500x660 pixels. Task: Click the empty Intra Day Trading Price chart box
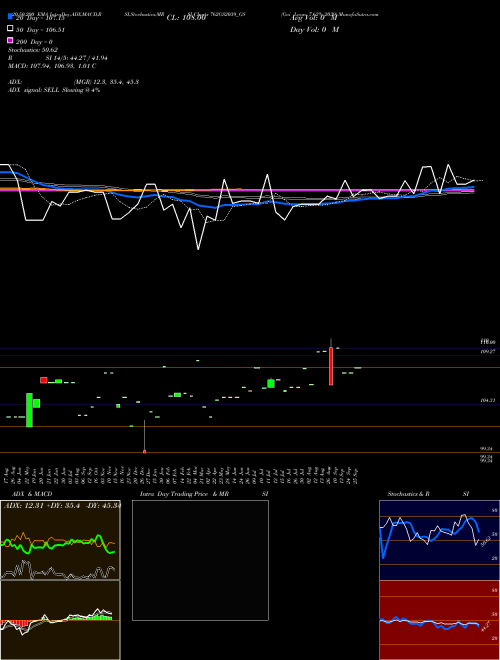click(200, 560)
